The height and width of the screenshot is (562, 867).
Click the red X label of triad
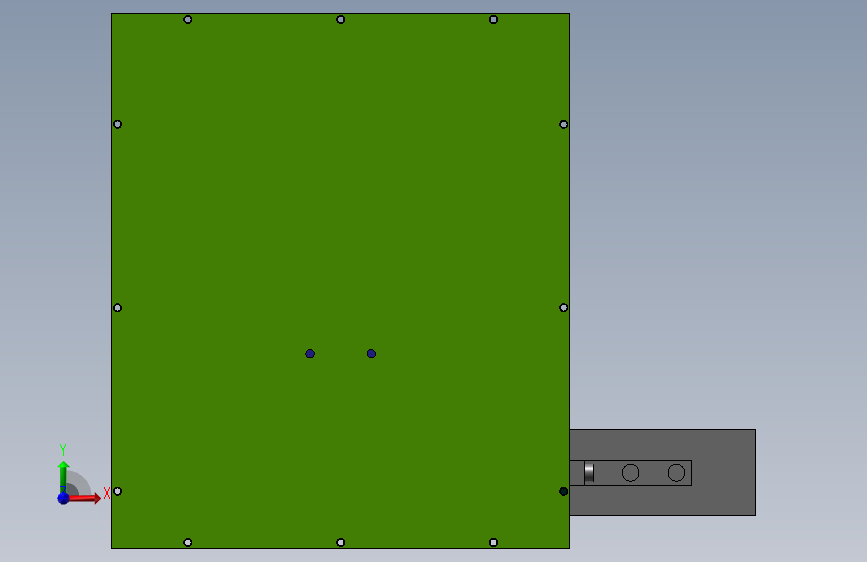pos(107,494)
